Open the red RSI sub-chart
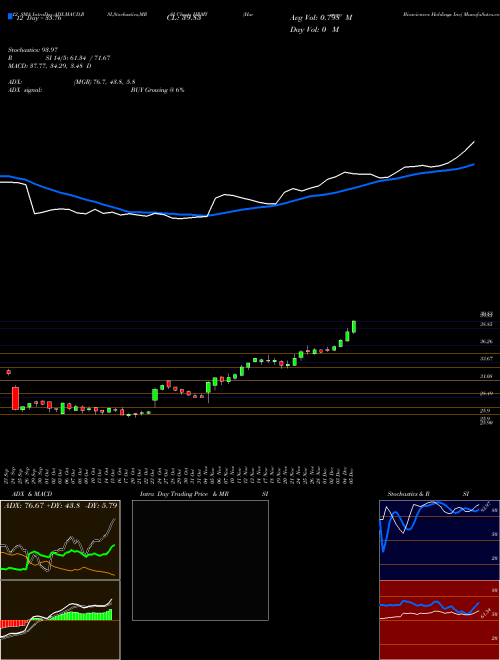This screenshot has height=660, width=500. point(439,620)
